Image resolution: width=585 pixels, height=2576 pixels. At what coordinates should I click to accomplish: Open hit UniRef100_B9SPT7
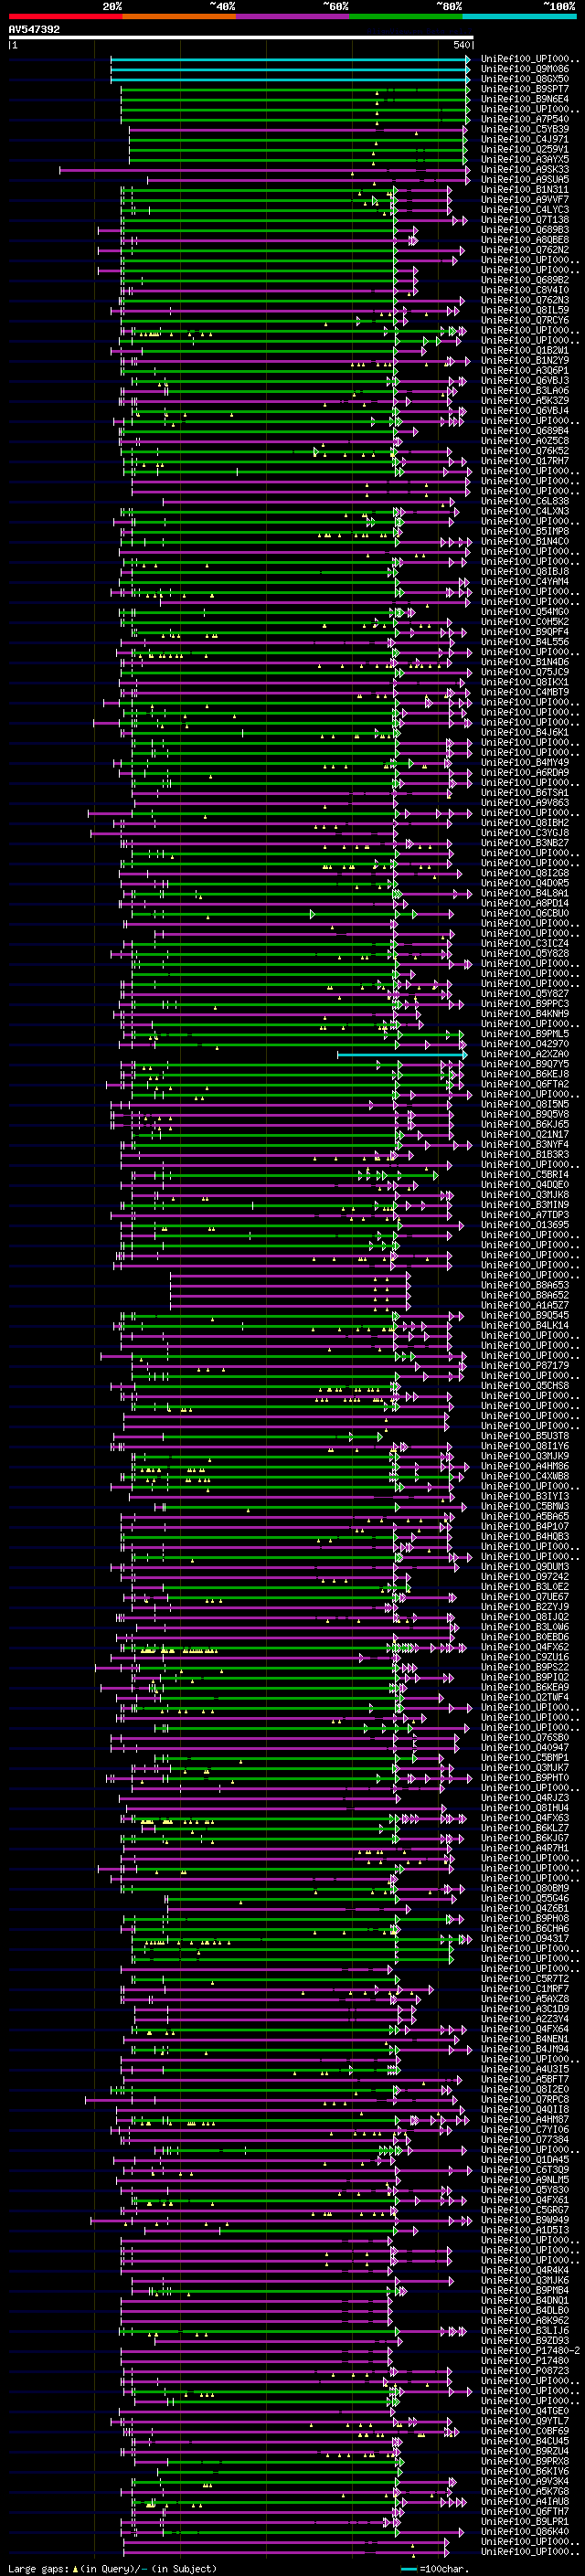point(525,89)
